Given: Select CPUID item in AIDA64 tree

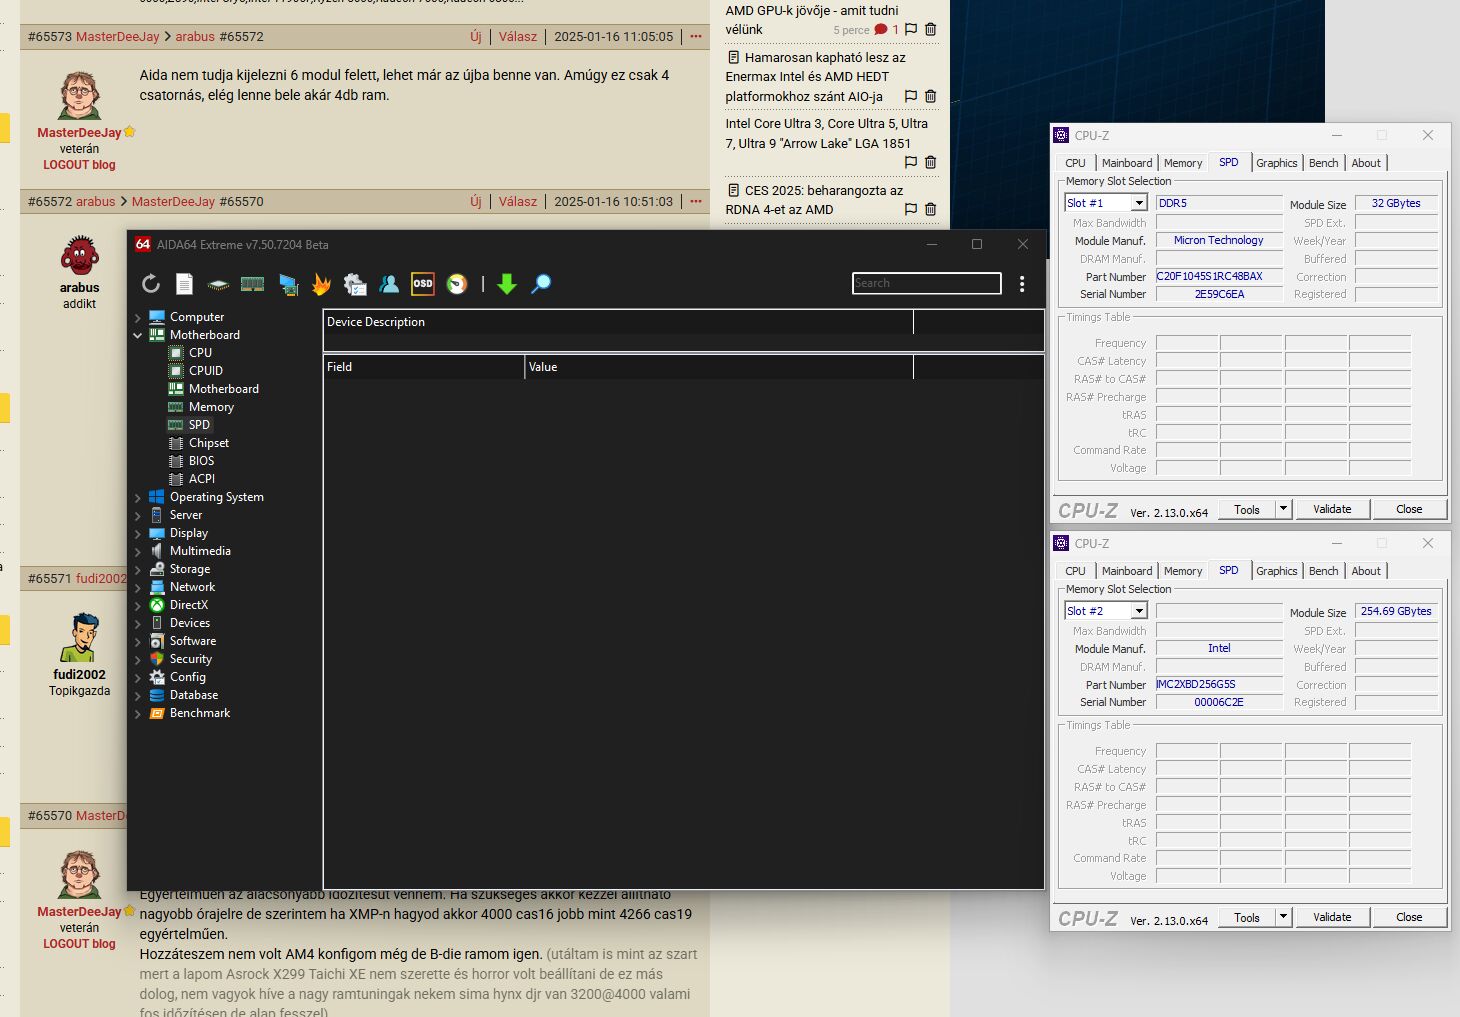Looking at the screenshot, I should pyautogui.click(x=205, y=371).
